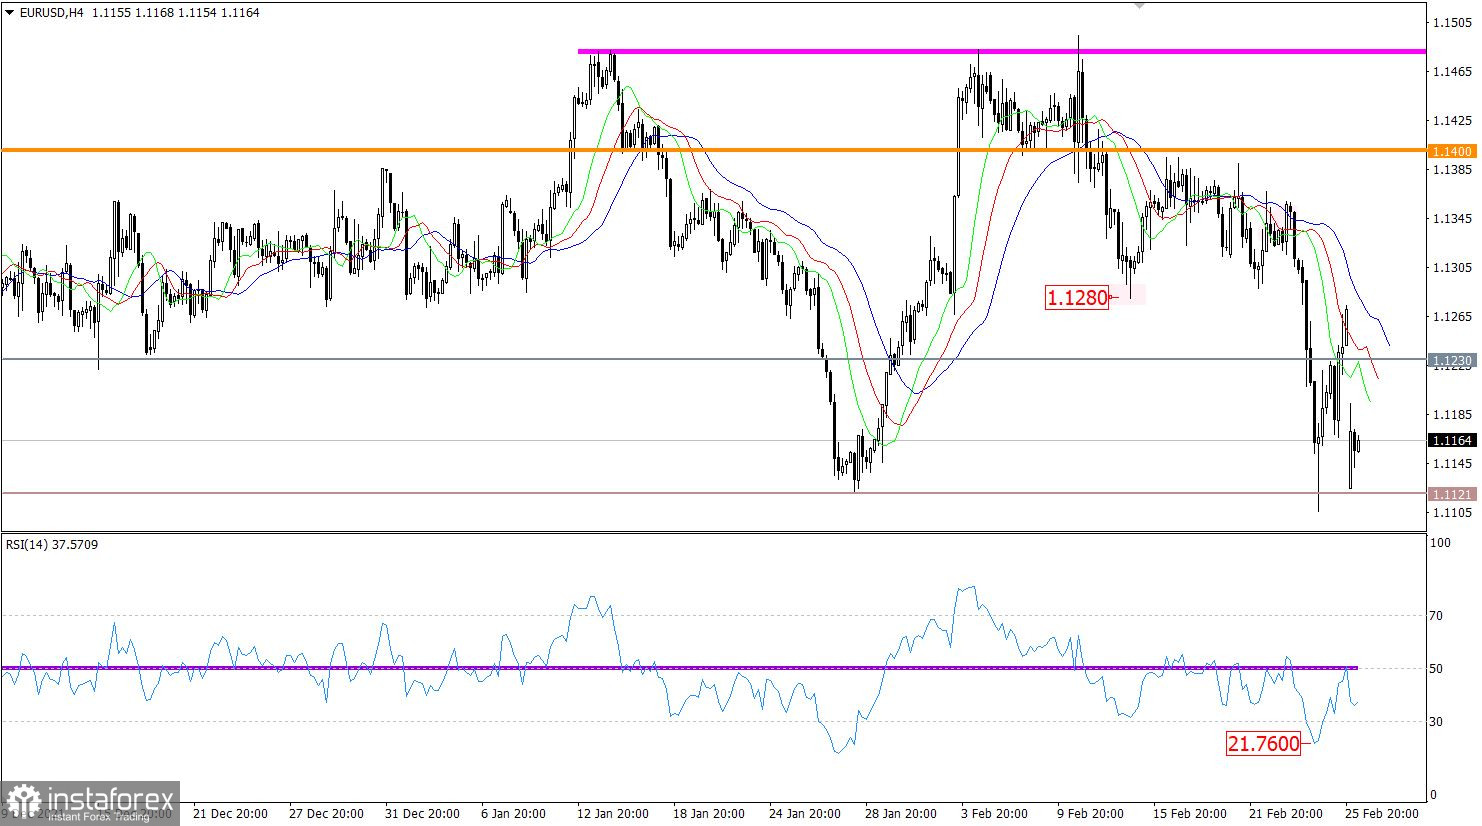
Task: Click the 1.1164 current price tag
Action: (x=1451, y=440)
